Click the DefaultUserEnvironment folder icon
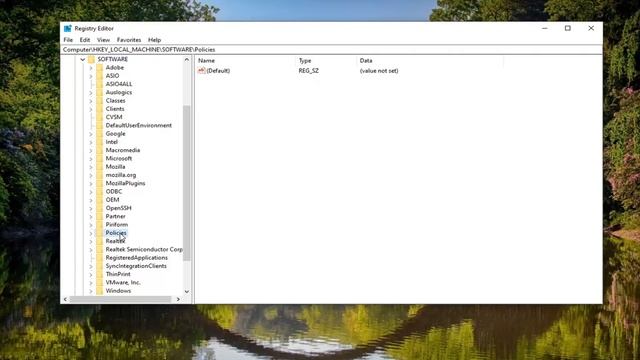Screen dimensions: 640x360 click(100, 125)
